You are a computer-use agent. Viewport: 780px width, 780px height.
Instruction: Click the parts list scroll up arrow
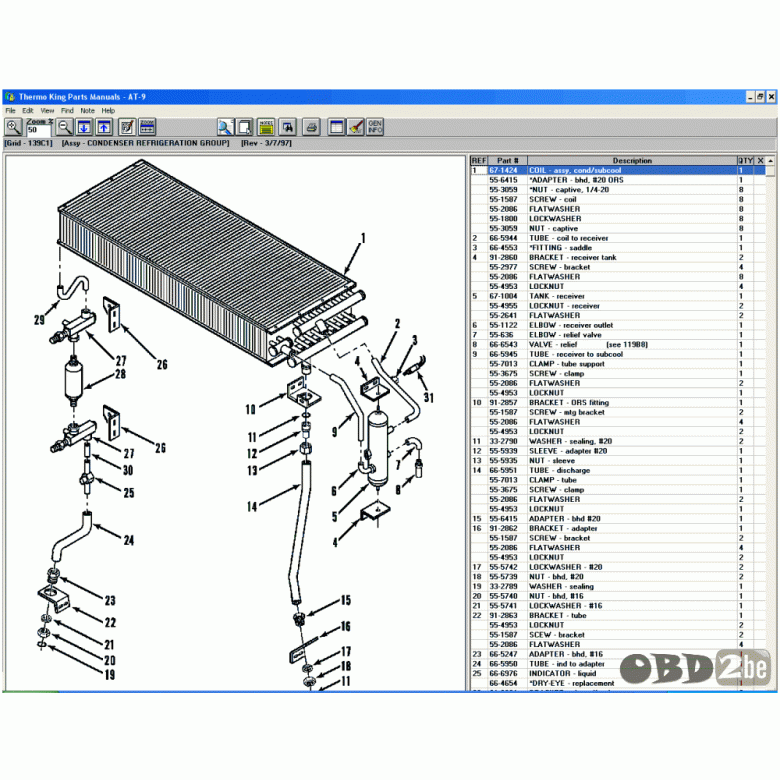pyautogui.click(x=771, y=161)
